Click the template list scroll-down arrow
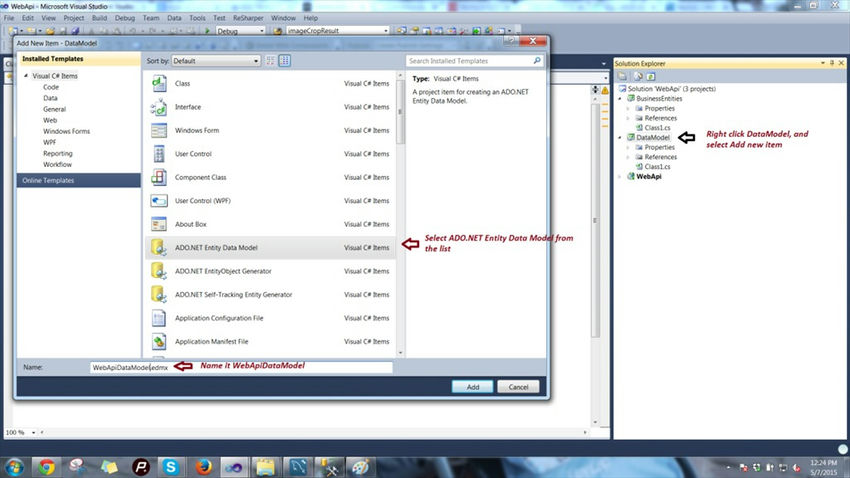The height and width of the screenshot is (478, 850). point(401,353)
